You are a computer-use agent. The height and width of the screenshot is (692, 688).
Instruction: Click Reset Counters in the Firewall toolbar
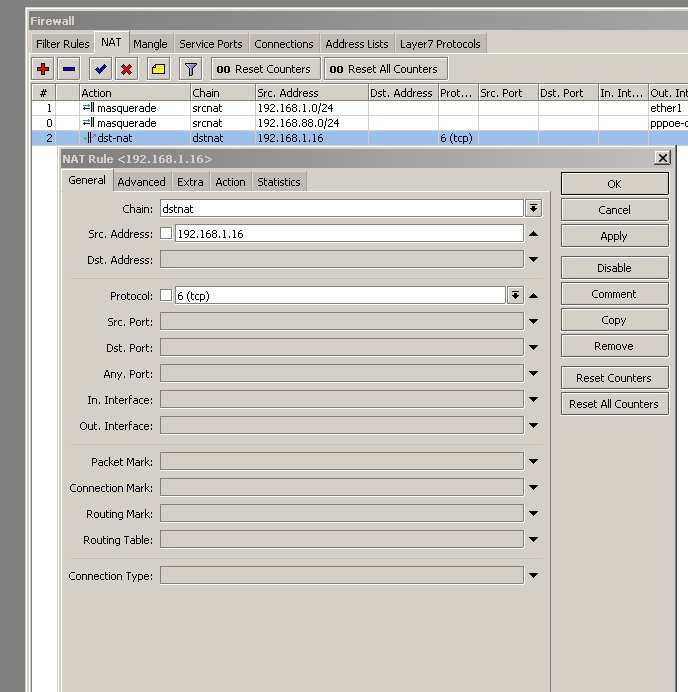(x=266, y=69)
